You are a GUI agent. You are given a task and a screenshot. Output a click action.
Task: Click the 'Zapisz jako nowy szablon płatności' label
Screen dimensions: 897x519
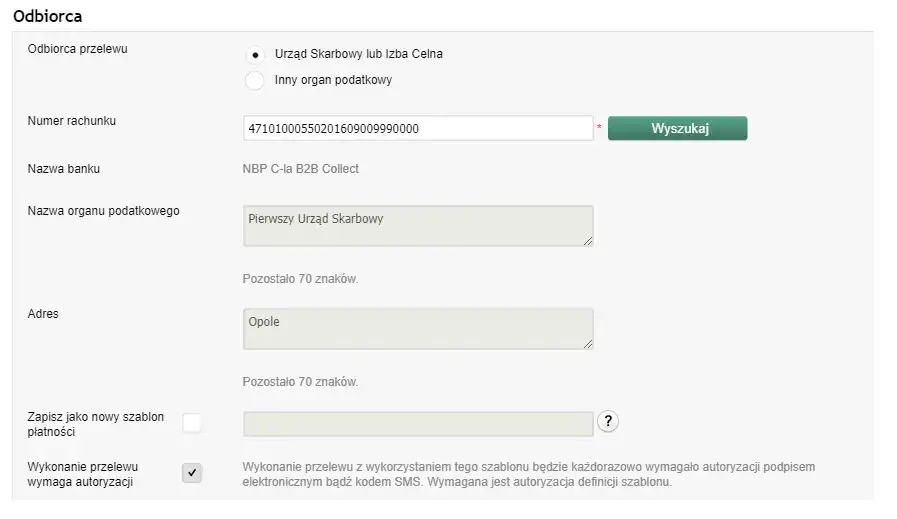(x=95, y=424)
